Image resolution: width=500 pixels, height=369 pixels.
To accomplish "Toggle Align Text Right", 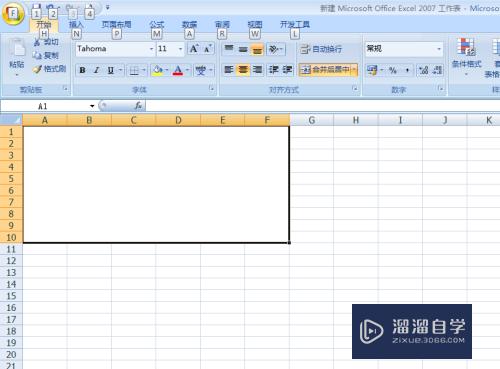I will [257, 70].
